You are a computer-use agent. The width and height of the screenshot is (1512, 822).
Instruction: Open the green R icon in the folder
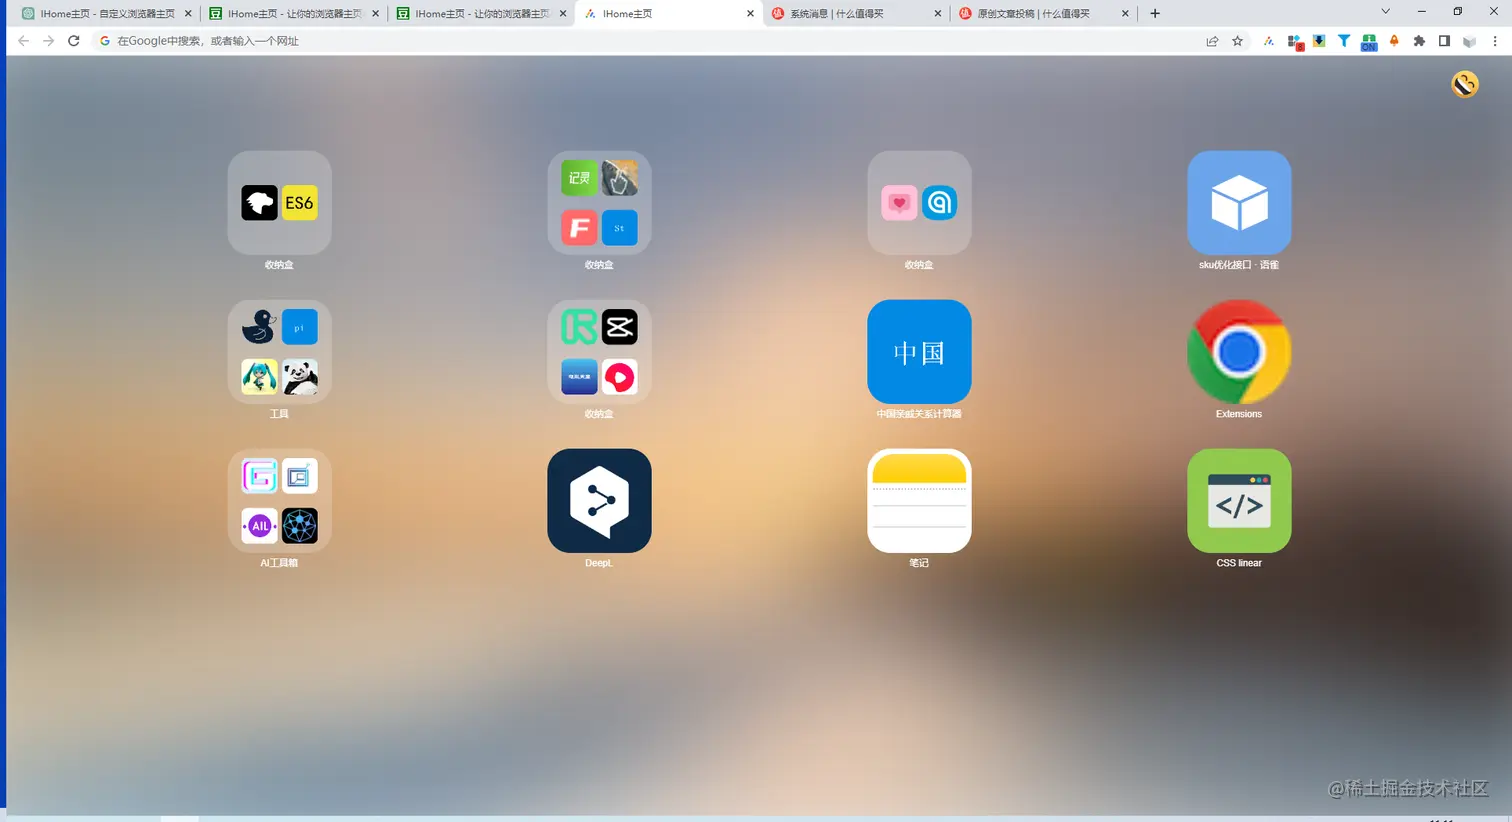point(579,327)
